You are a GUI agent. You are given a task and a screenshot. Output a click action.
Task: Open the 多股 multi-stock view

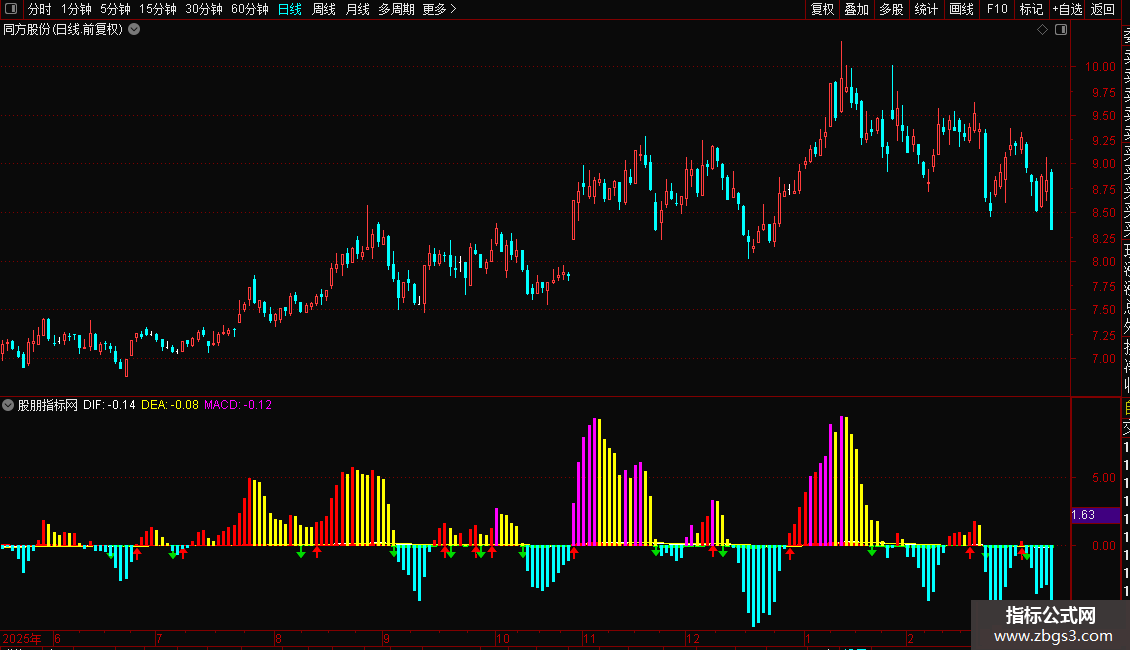coord(891,9)
